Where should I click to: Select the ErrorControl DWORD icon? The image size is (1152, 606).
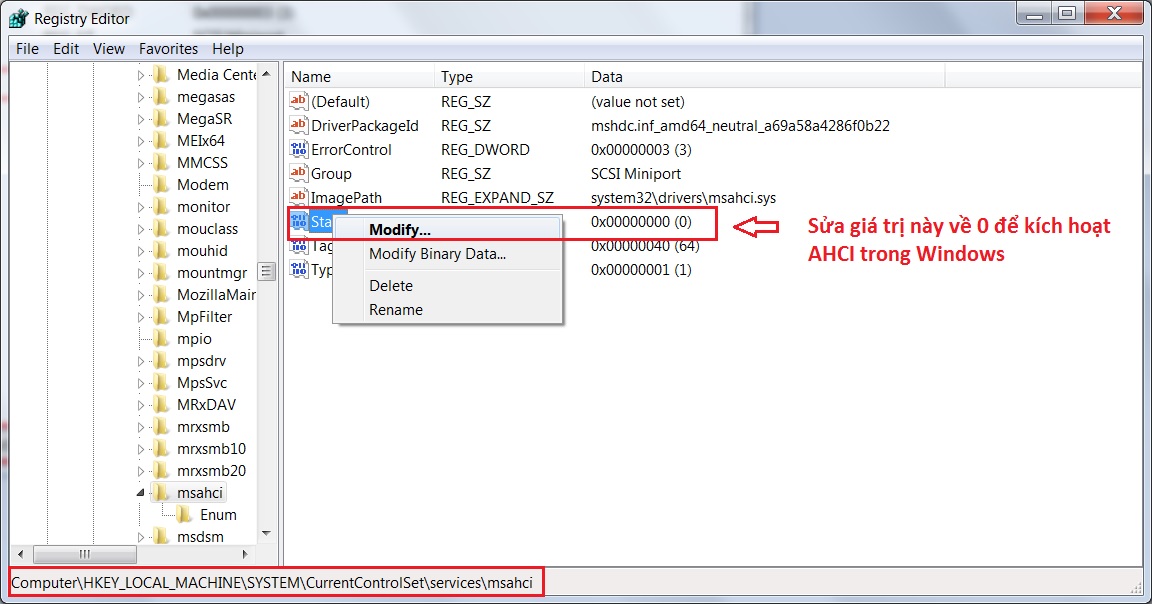[x=298, y=150]
